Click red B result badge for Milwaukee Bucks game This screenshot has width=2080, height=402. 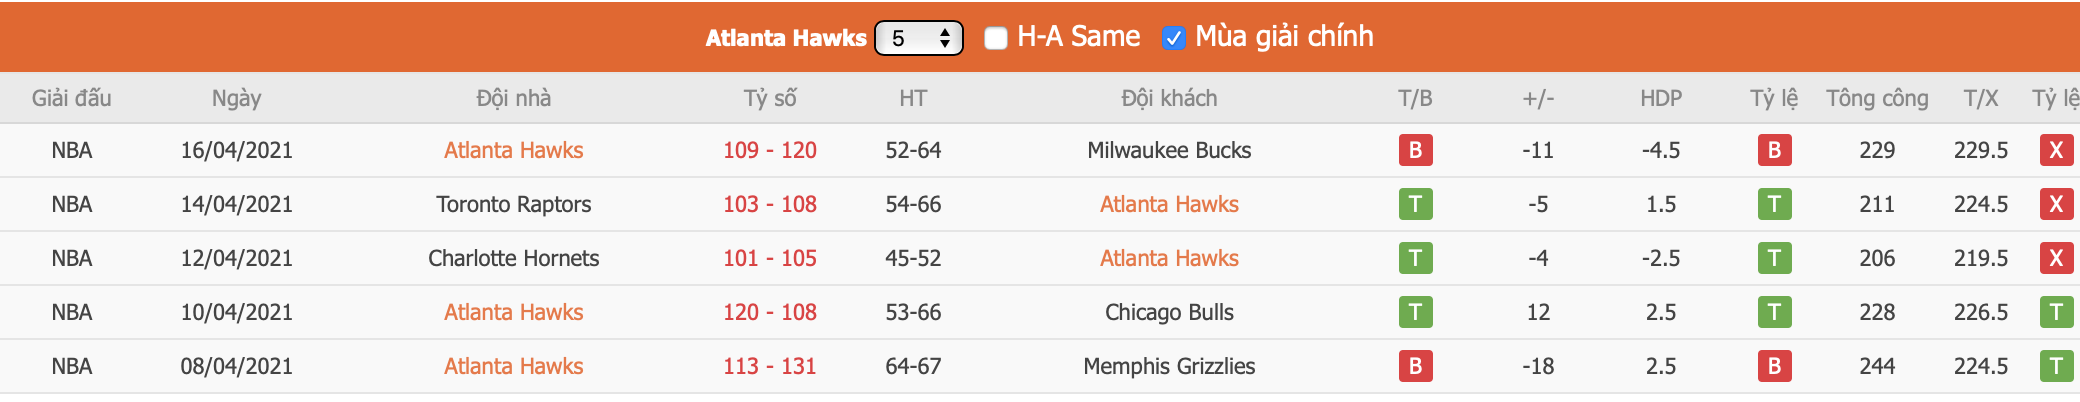1415,150
